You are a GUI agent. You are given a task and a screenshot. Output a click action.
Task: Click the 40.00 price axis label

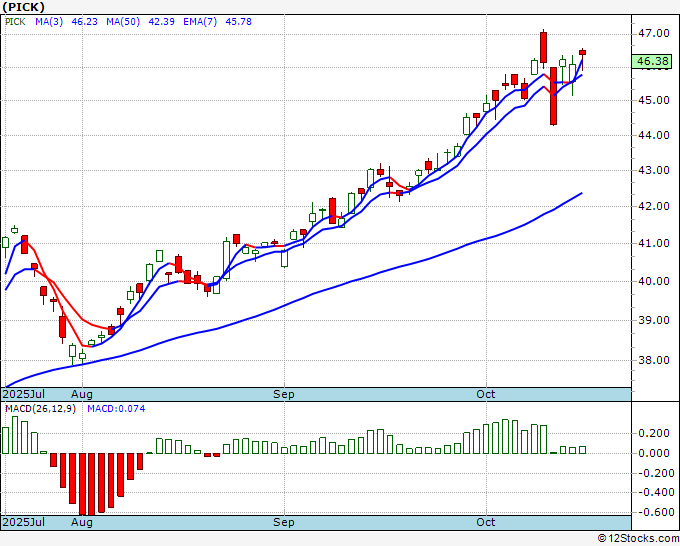point(654,281)
